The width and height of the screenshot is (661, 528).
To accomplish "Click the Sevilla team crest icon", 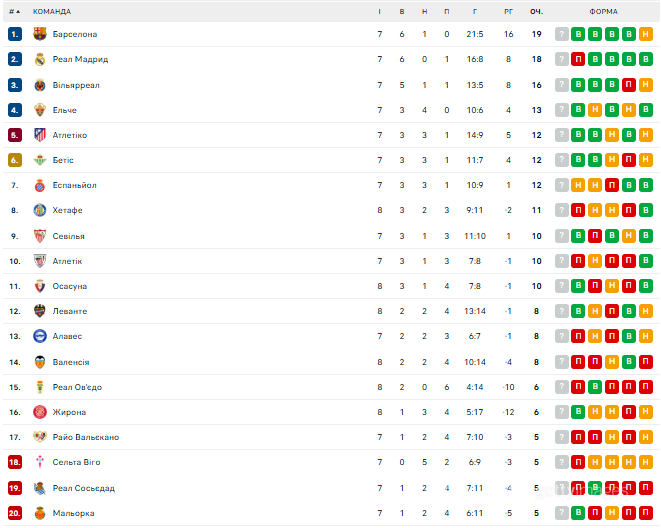I will pyautogui.click(x=40, y=236).
